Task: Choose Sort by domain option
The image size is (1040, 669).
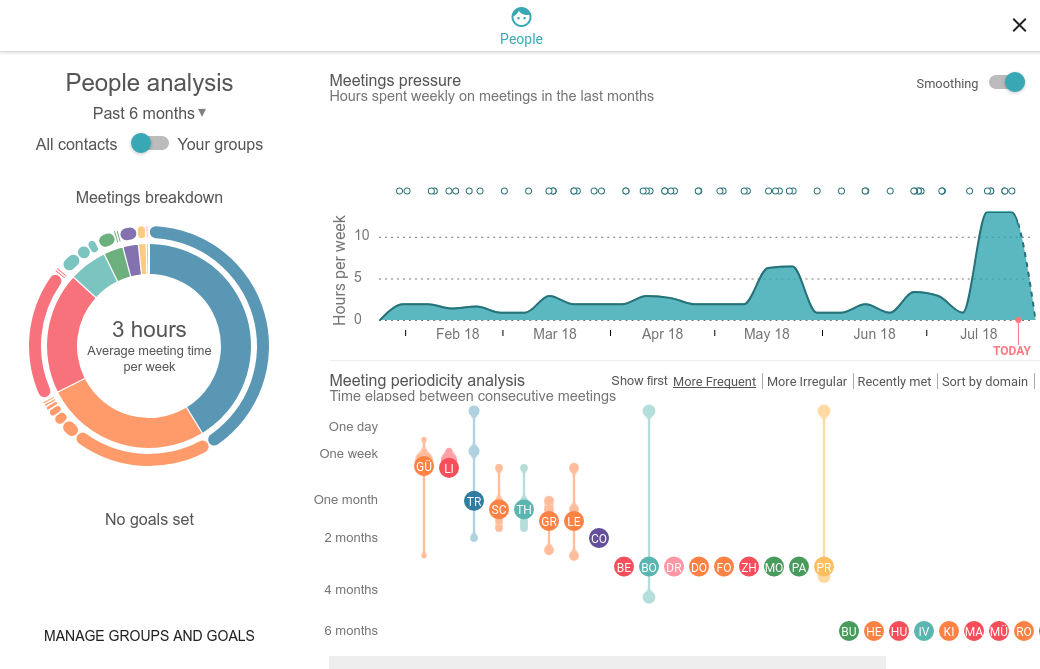Action: pyautogui.click(x=984, y=381)
